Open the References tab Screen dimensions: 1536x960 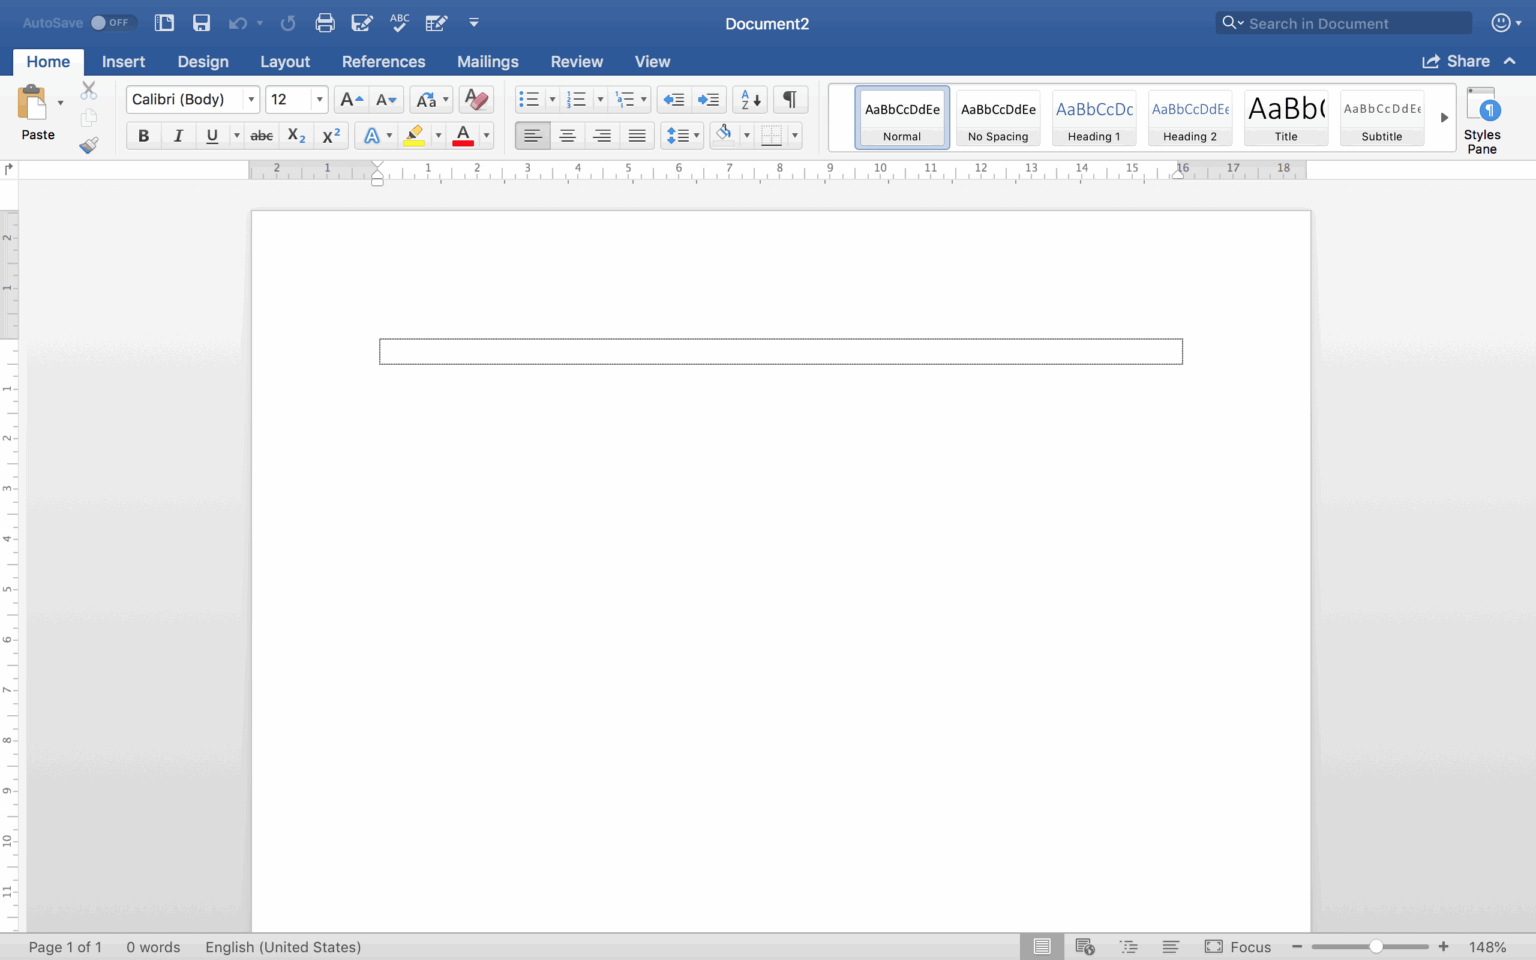[x=383, y=61]
